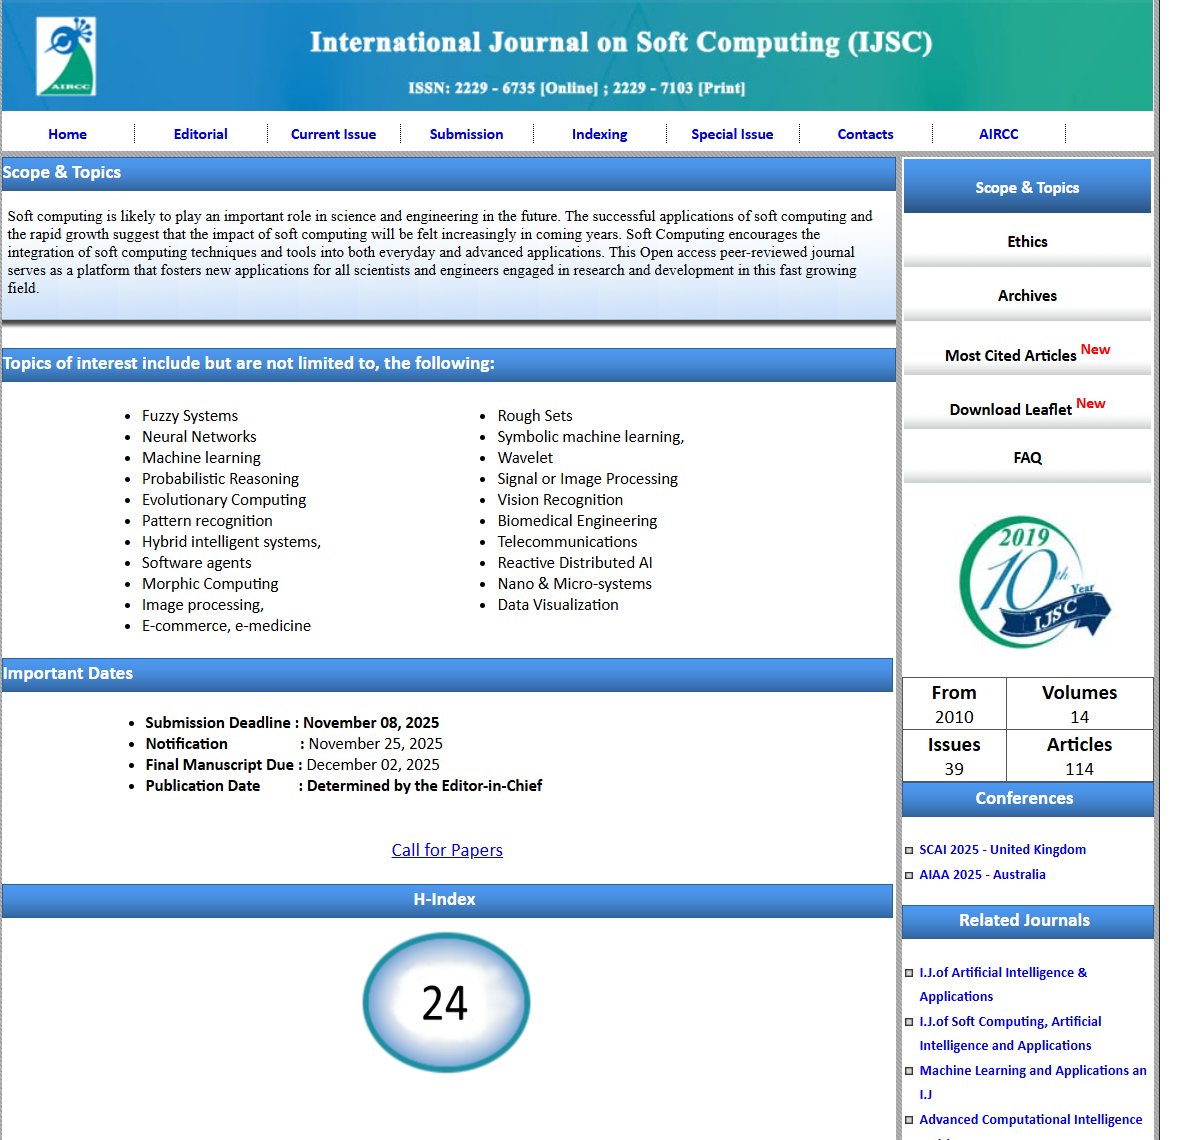1177x1140 pixels.
Task: Click the 'Hybrid intelligent systems,' topic
Action: point(231,542)
